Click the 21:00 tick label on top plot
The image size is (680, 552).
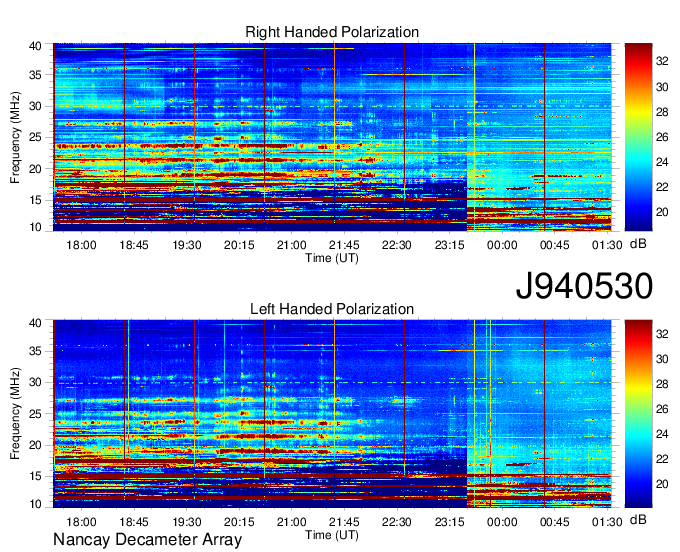coord(291,245)
